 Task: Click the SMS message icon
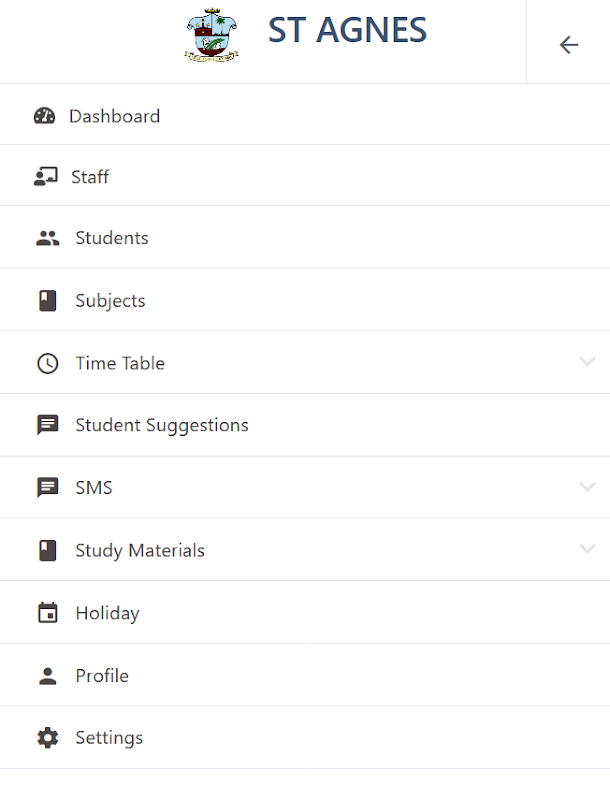click(47, 488)
